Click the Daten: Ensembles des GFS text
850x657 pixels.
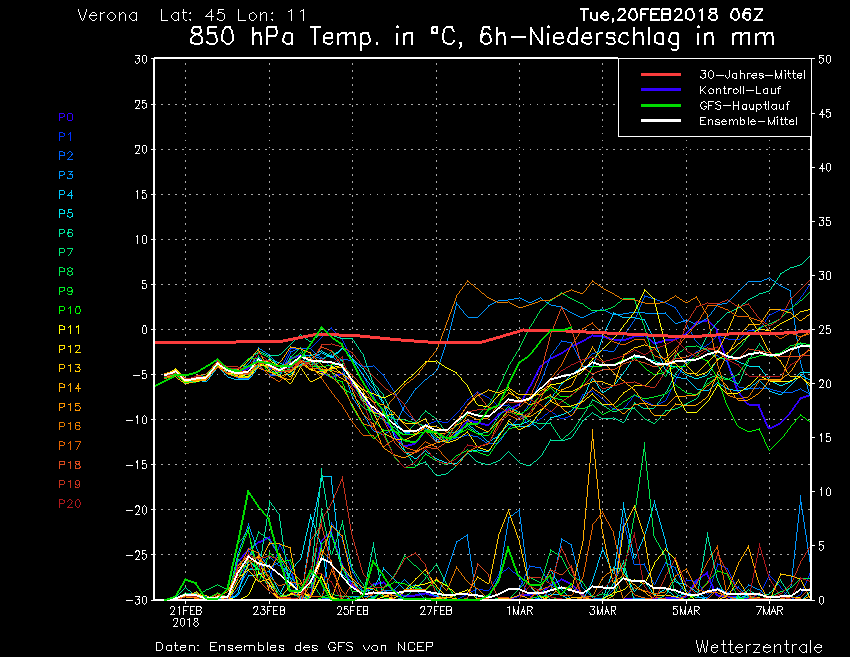pyautogui.click(x=294, y=647)
